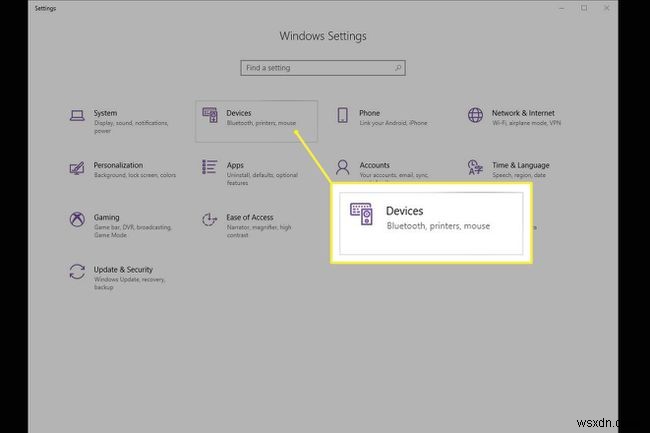
Task: Minimize the Settings window
Action: coord(562,8)
